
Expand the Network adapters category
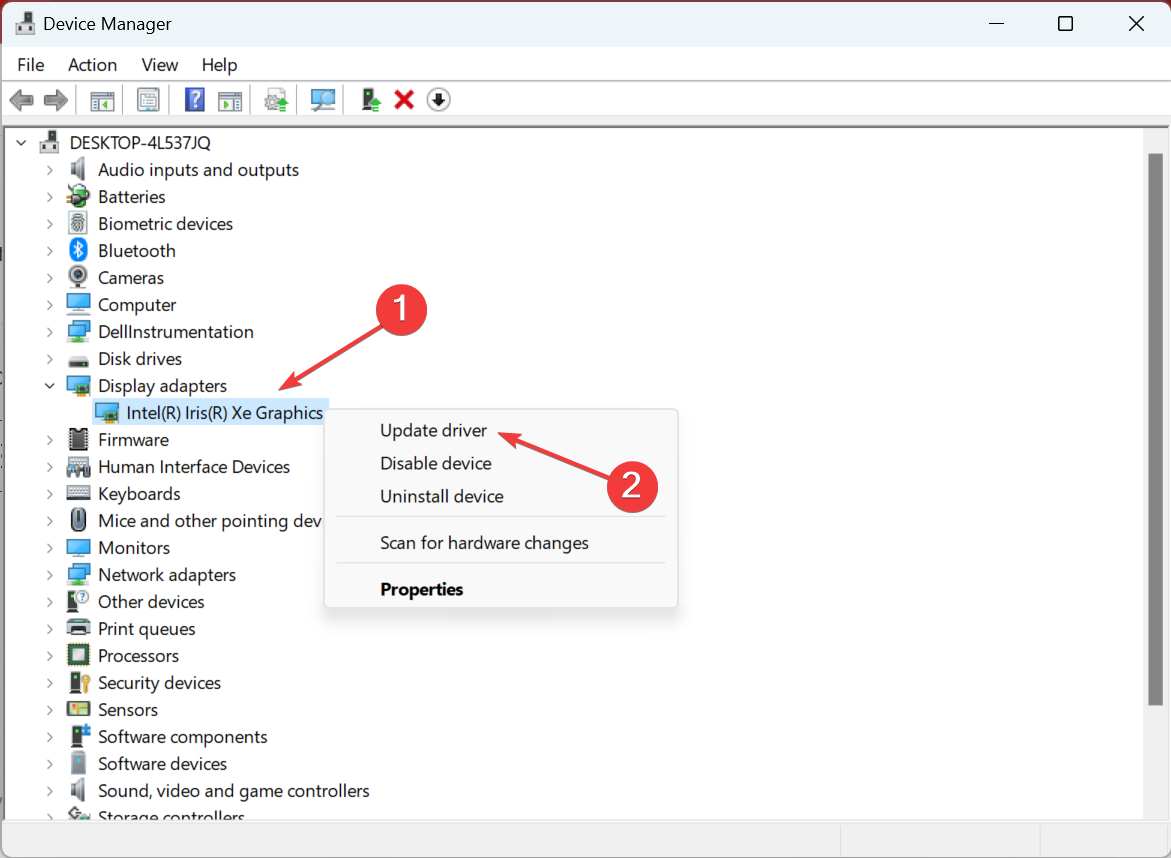coord(49,575)
